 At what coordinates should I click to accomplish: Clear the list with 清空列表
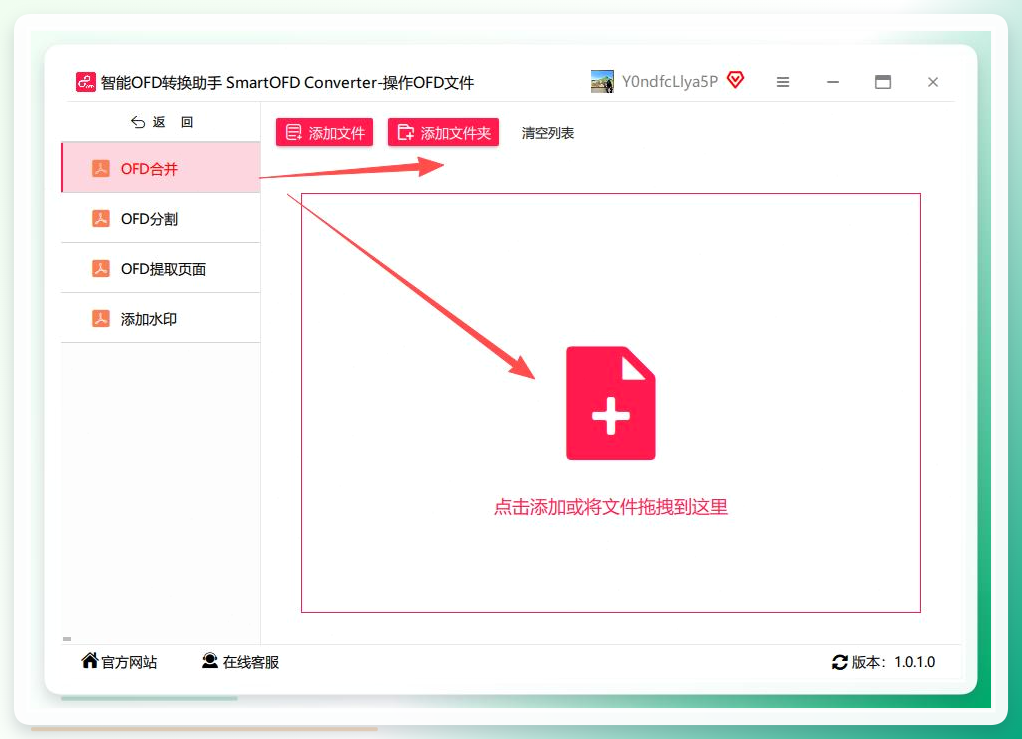[x=548, y=133]
